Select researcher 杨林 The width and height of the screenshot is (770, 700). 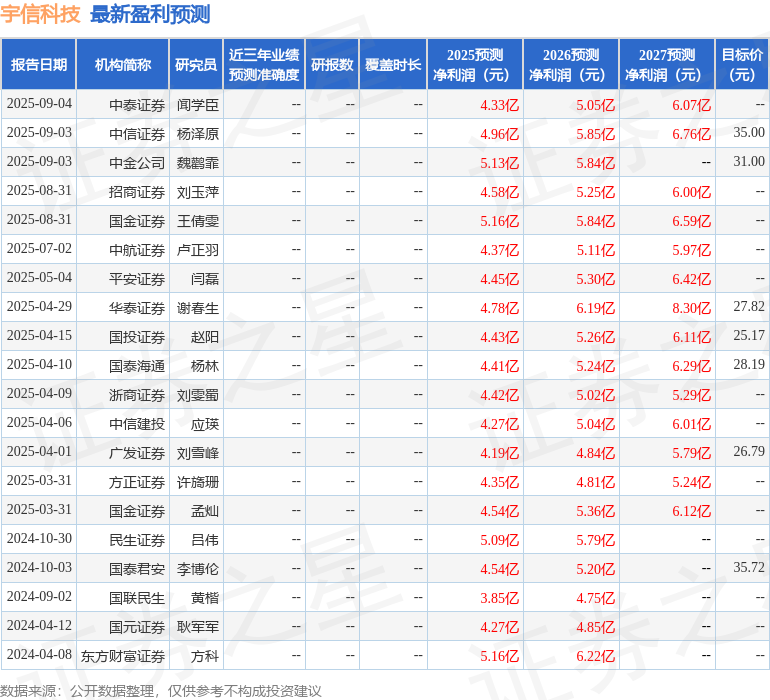tap(205, 365)
